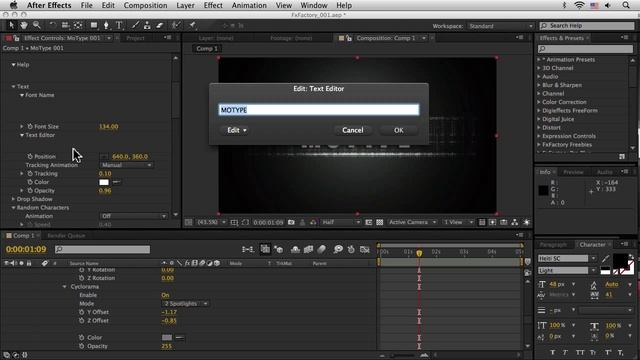Click the Effects & Presets search field

click(586, 49)
